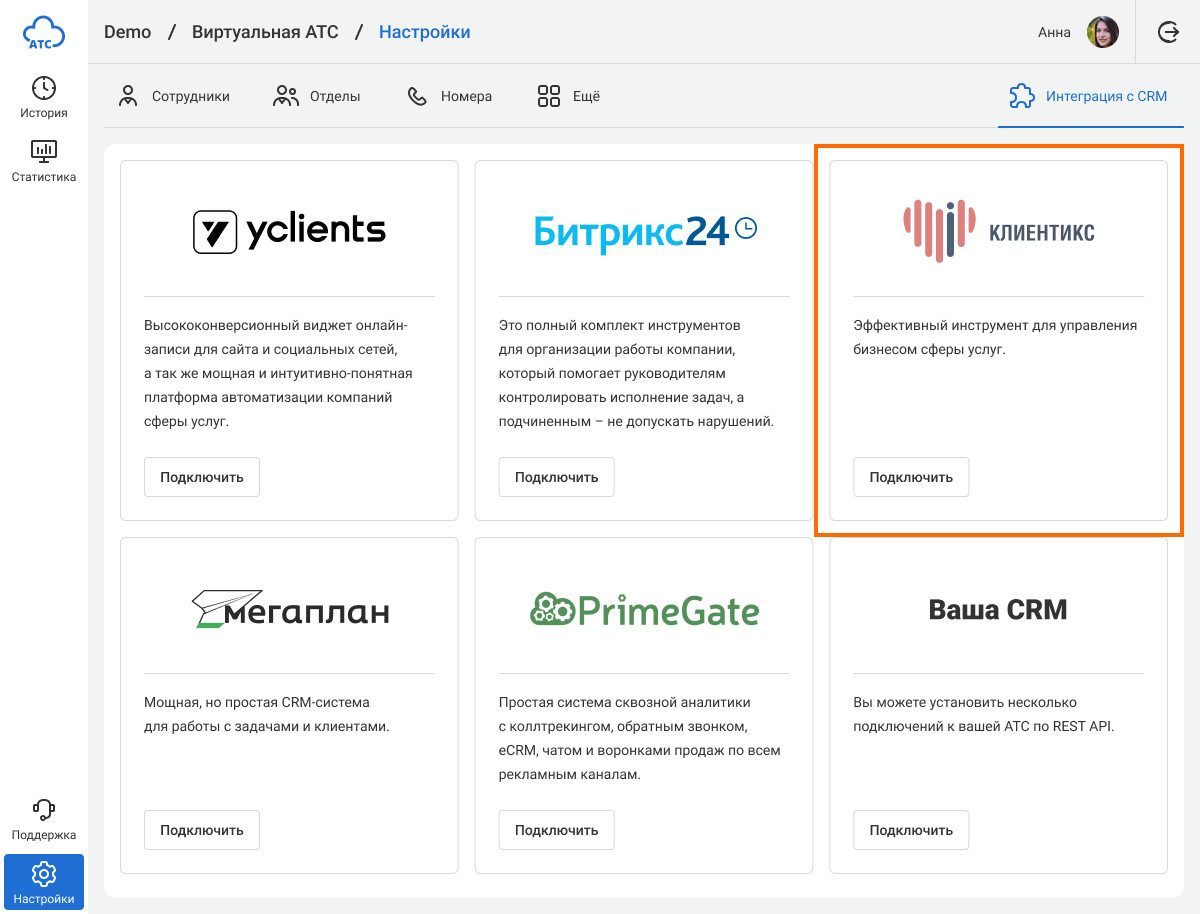Switch to the Сотрудники tab

[x=174, y=97]
